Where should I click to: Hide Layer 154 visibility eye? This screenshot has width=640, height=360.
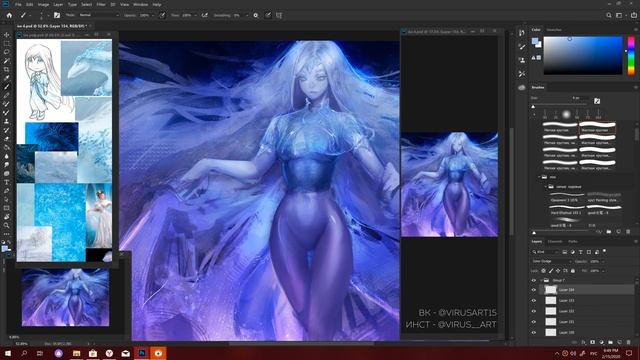[x=533, y=290]
